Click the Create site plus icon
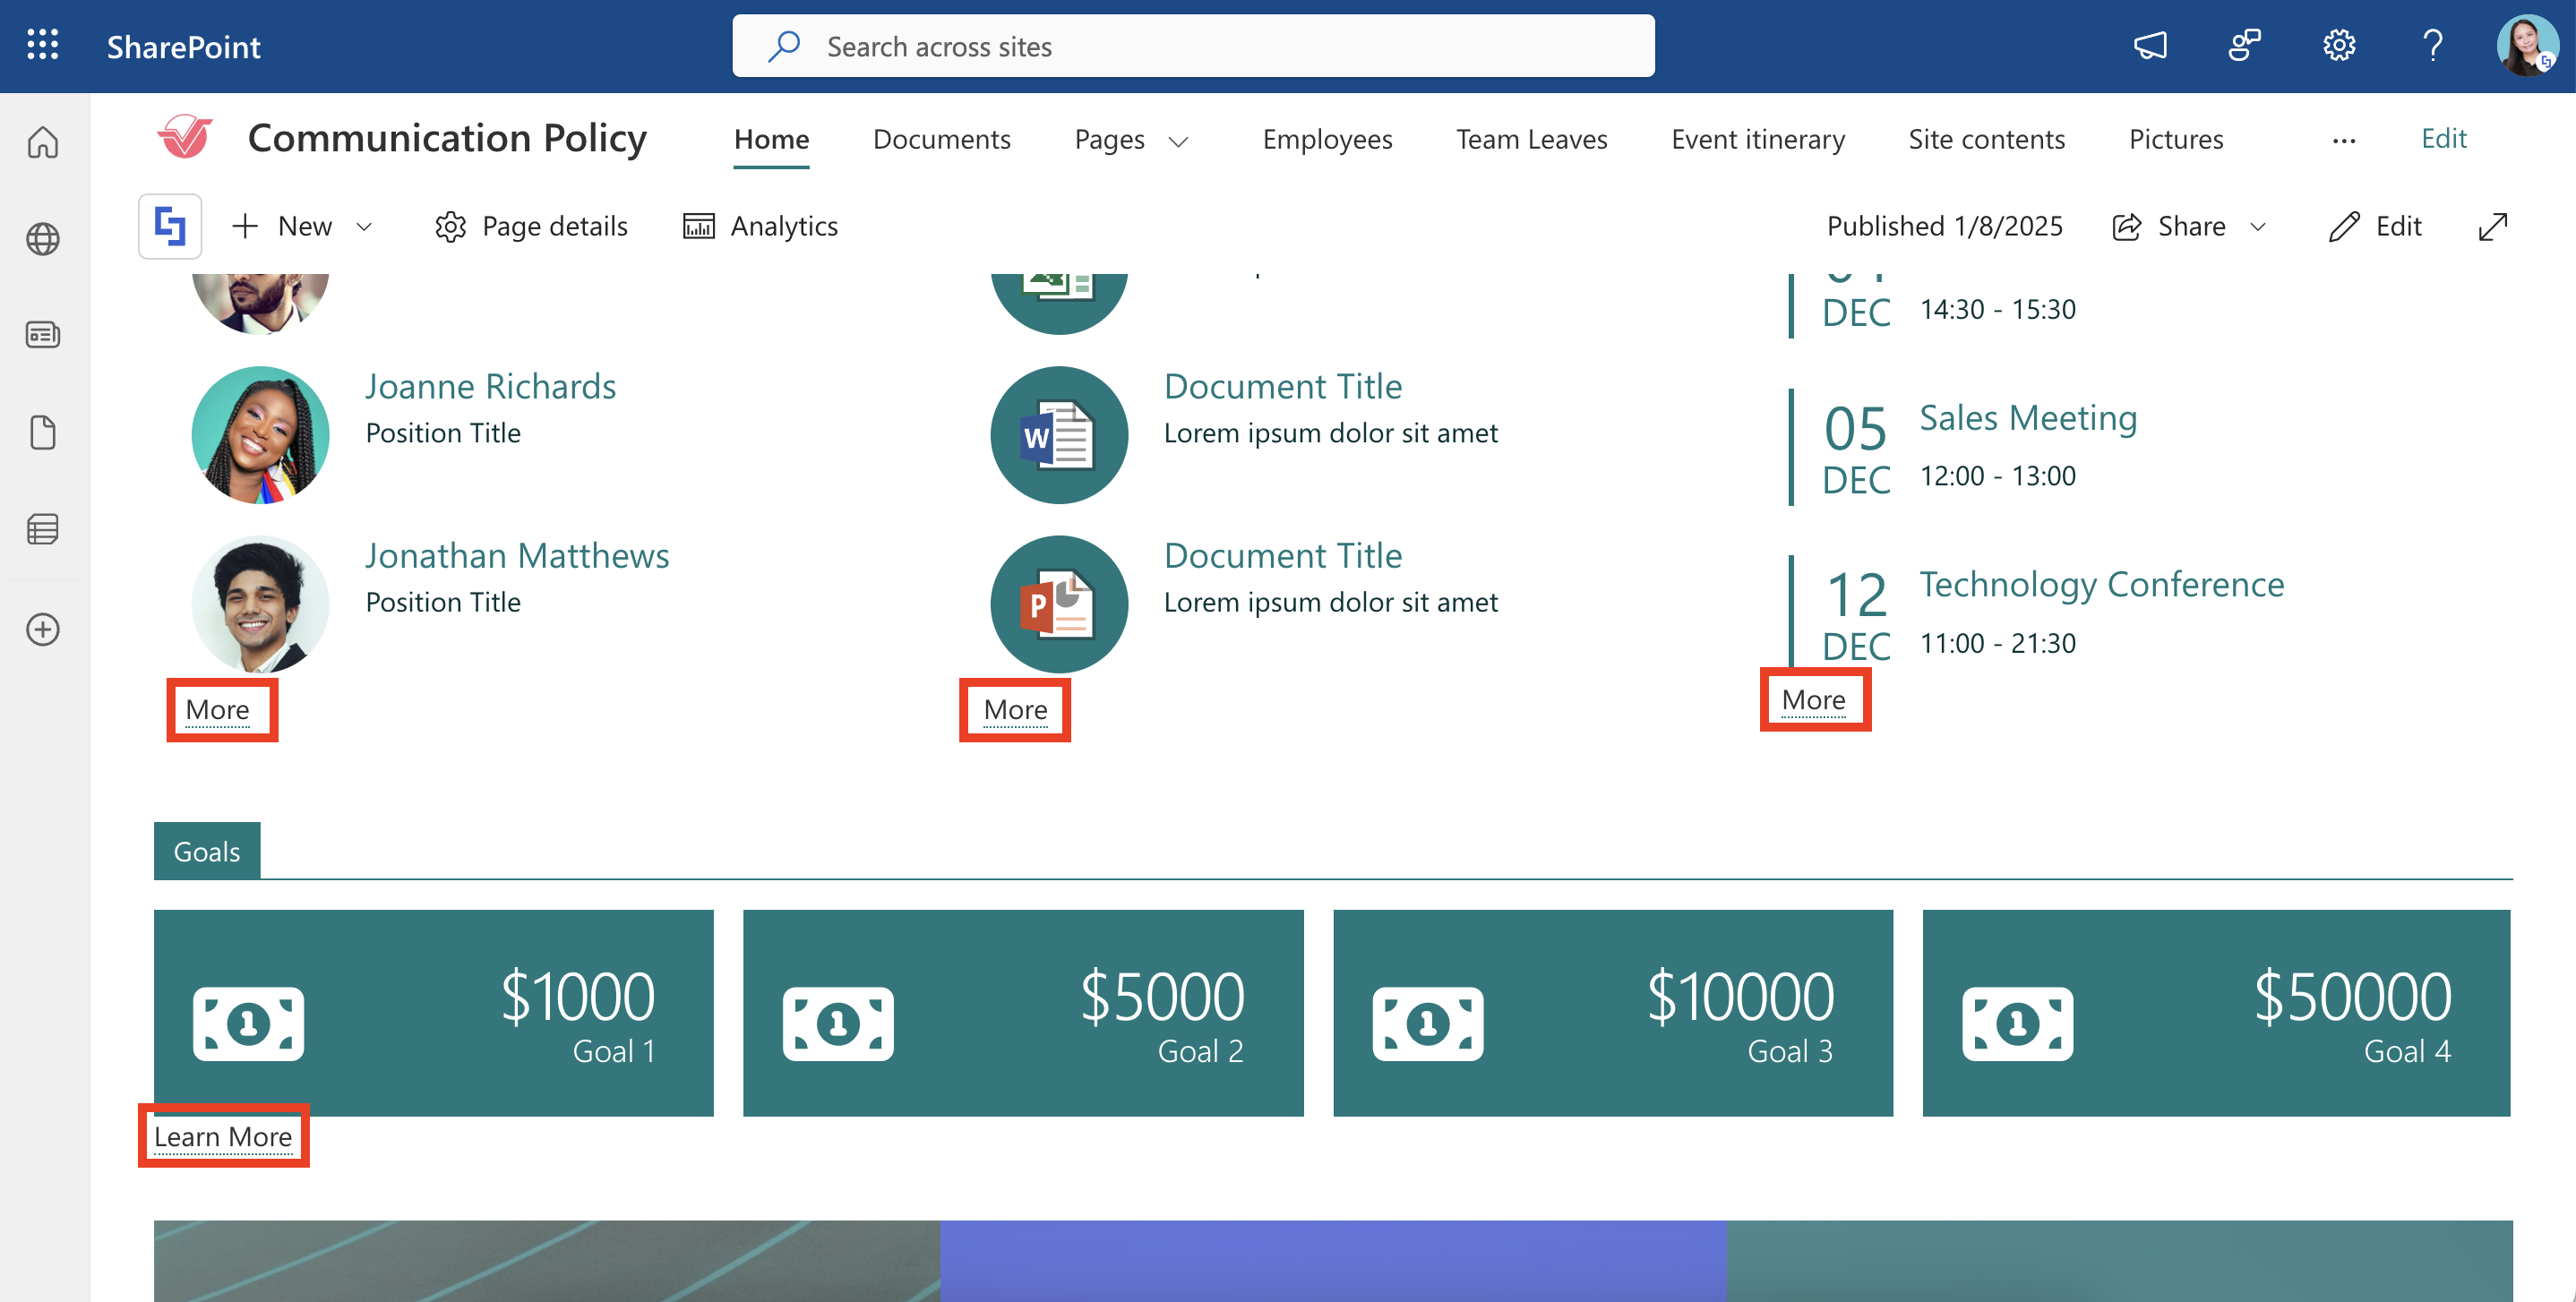2576x1302 pixels. (42, 629)
